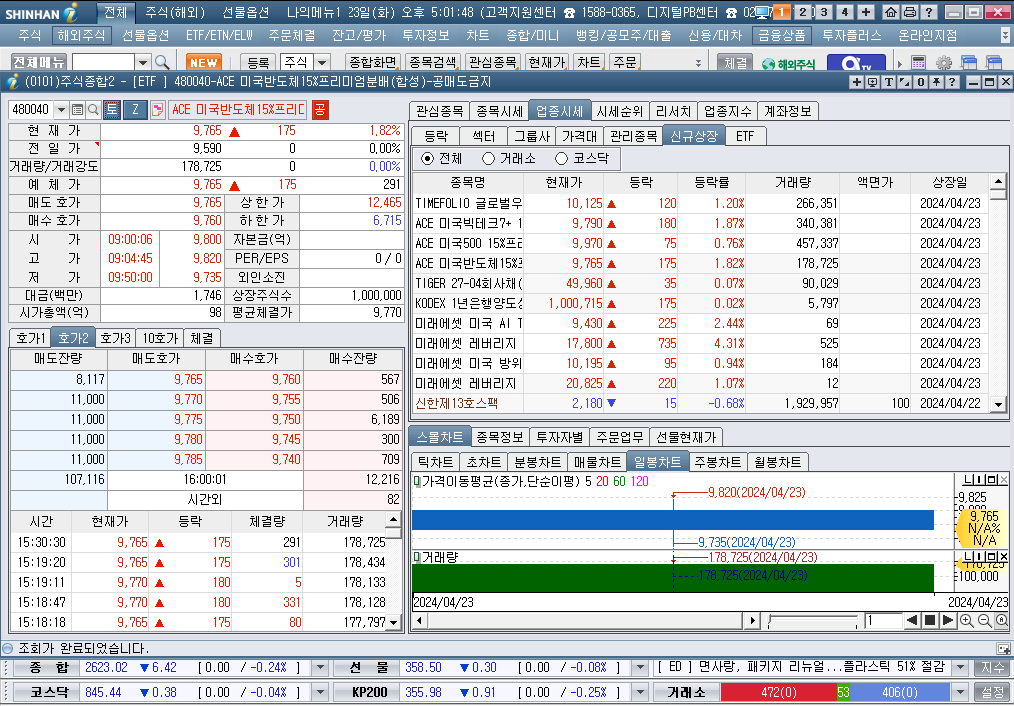Screen dimensions: 1014x706
Task: Expand the 코스닥 ticker dropdown
Action: pyautogui.click(x=320, y=692)
